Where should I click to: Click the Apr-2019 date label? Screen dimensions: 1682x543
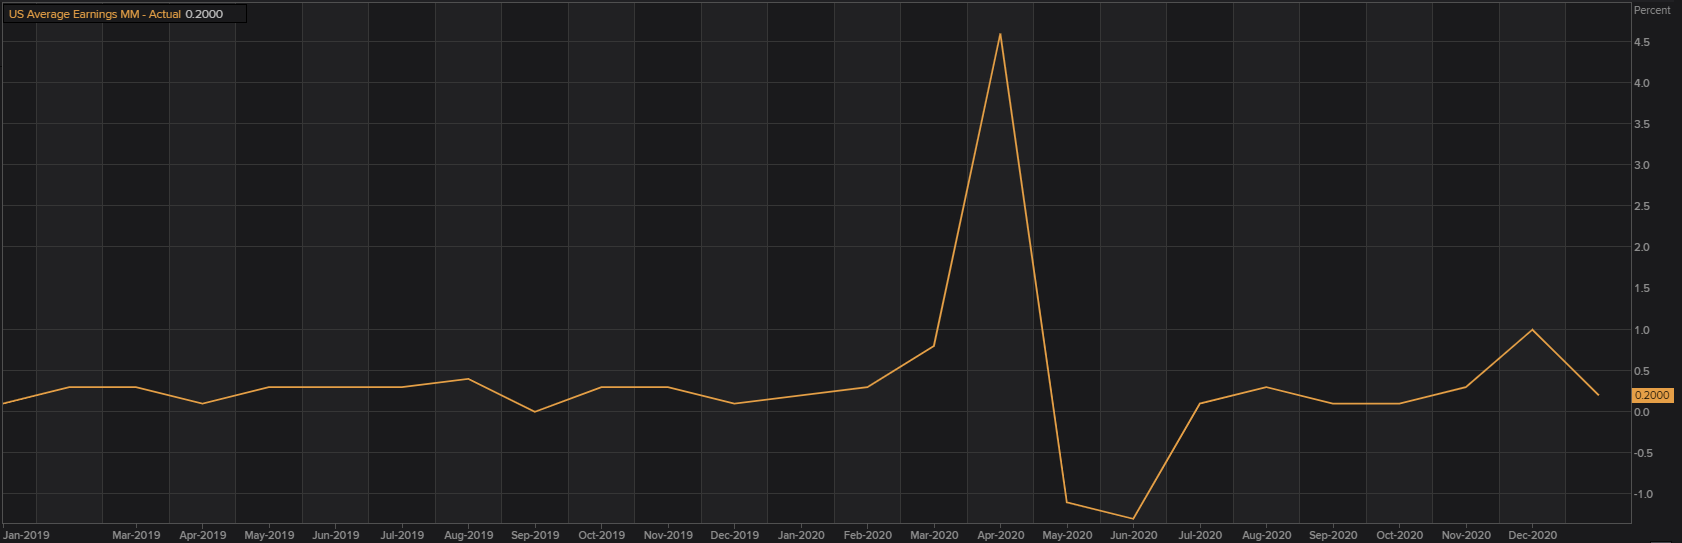[x=203, y=535]
